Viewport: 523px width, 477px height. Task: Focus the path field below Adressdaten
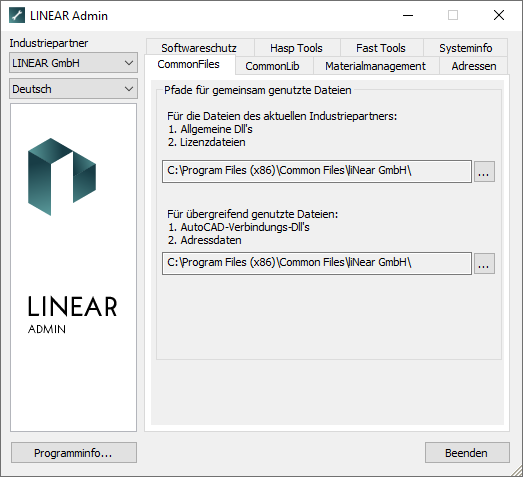[x=317, y=264]
